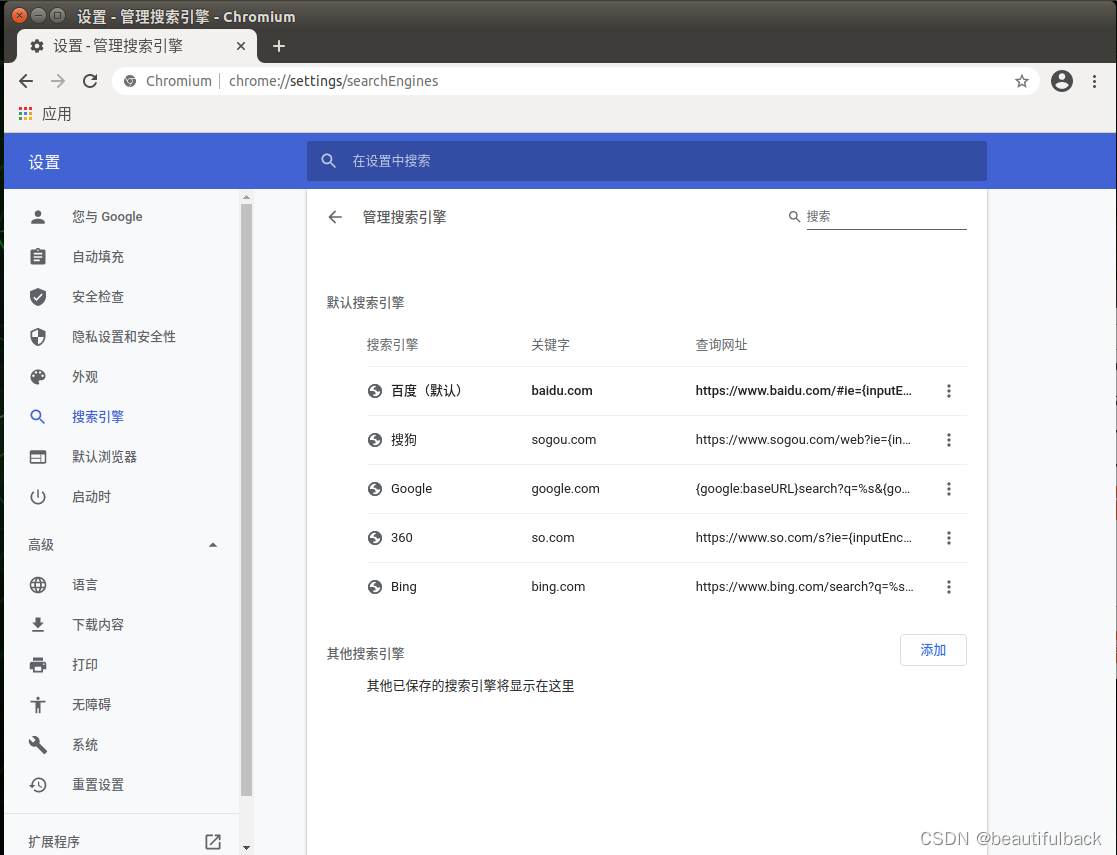Open the apps grid icon in bookmarks bar
This screenshot has width=1117, height=855.
26,114
